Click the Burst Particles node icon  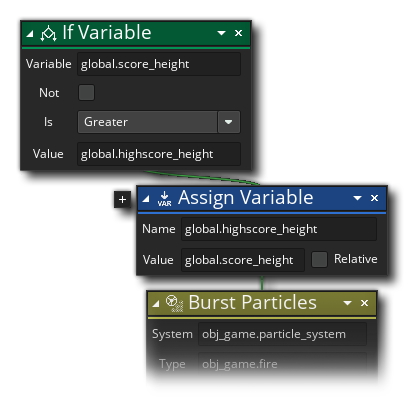[174, 303]
